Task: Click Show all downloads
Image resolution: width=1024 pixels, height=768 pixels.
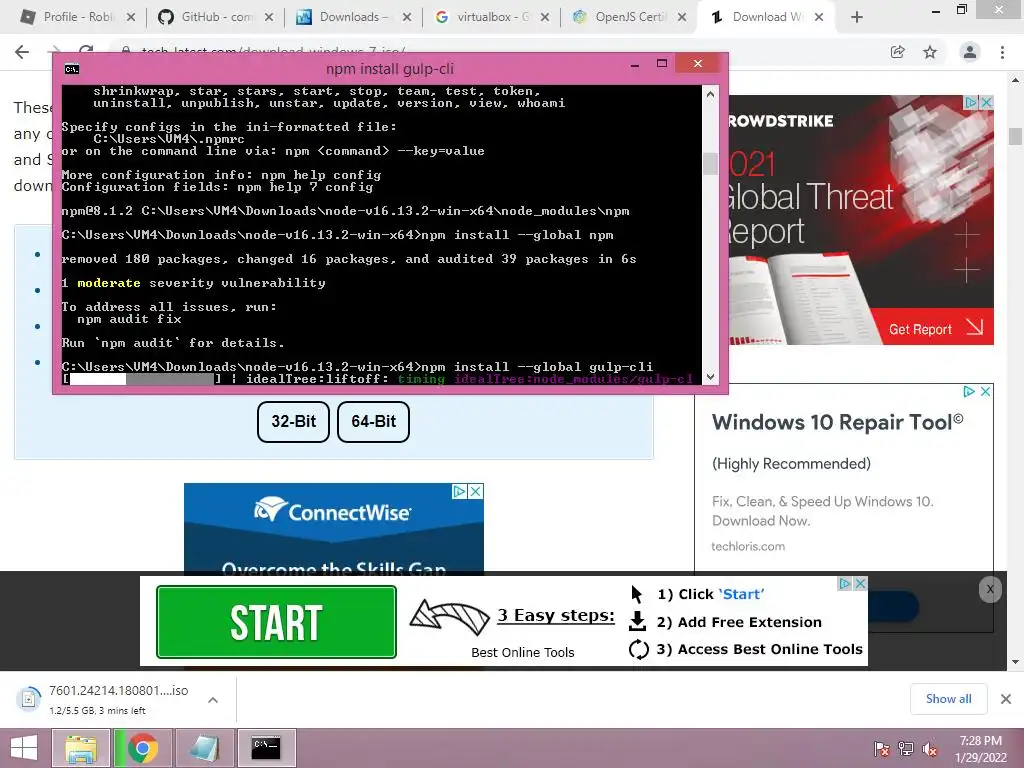Action: click(x=948, y=699)
